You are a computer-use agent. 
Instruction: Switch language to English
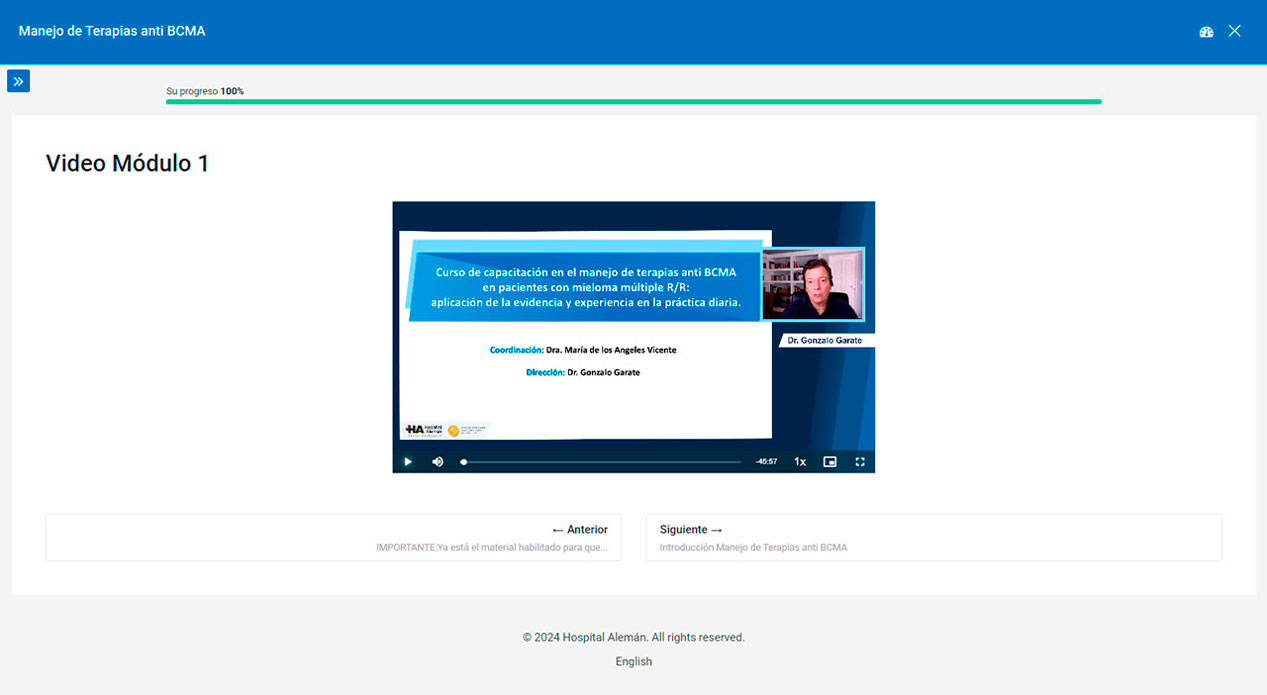pos(633,661)
